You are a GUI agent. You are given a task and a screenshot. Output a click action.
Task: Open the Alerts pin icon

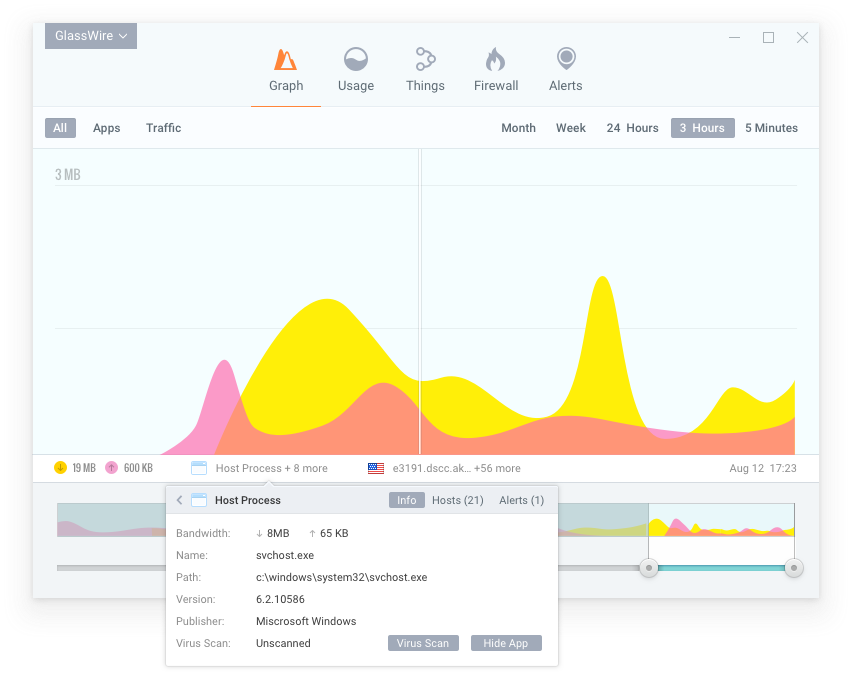tap(566, 59)
